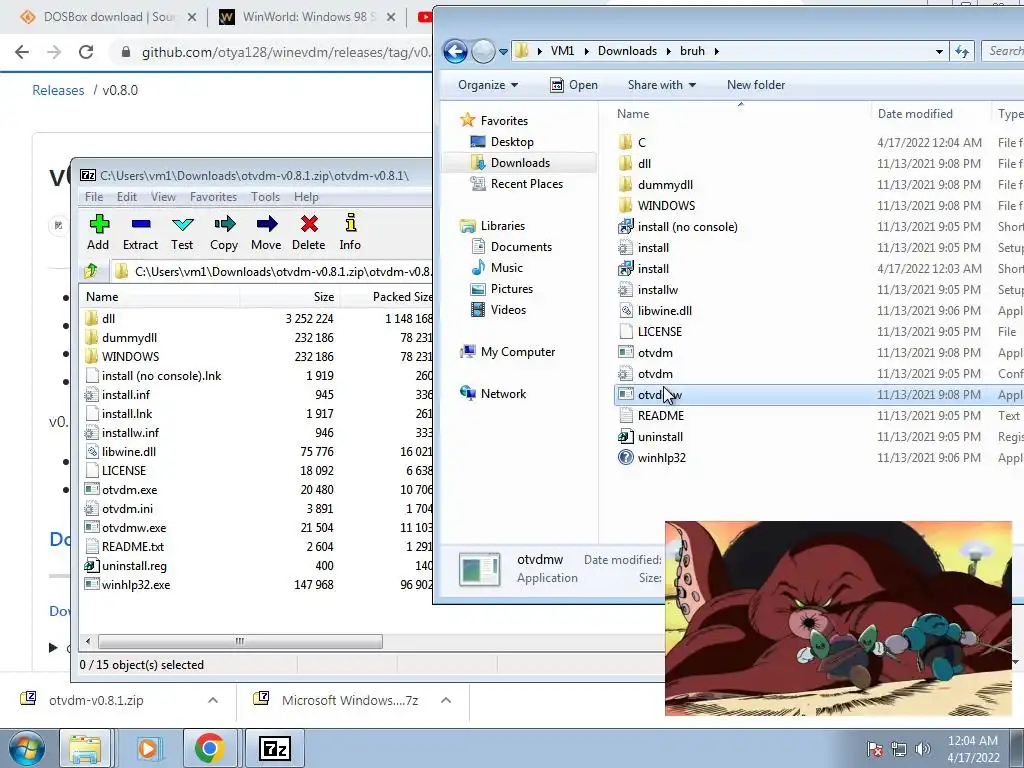This screenshot has width=1024, height=768.
Task: Expand the Explorer address history dropdown
Action: click(939, 51)
